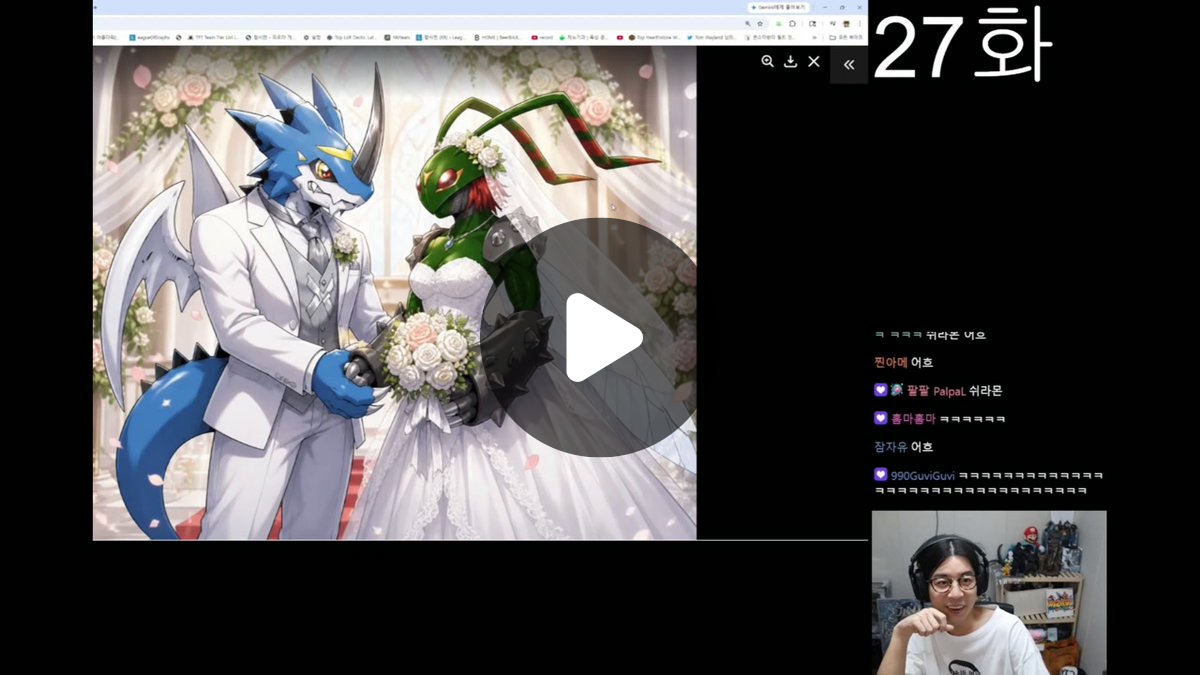This screenshot has width=1200, height=675.
Task: Click the green extension icon in the toolbar
Action: tap(778, 23)
